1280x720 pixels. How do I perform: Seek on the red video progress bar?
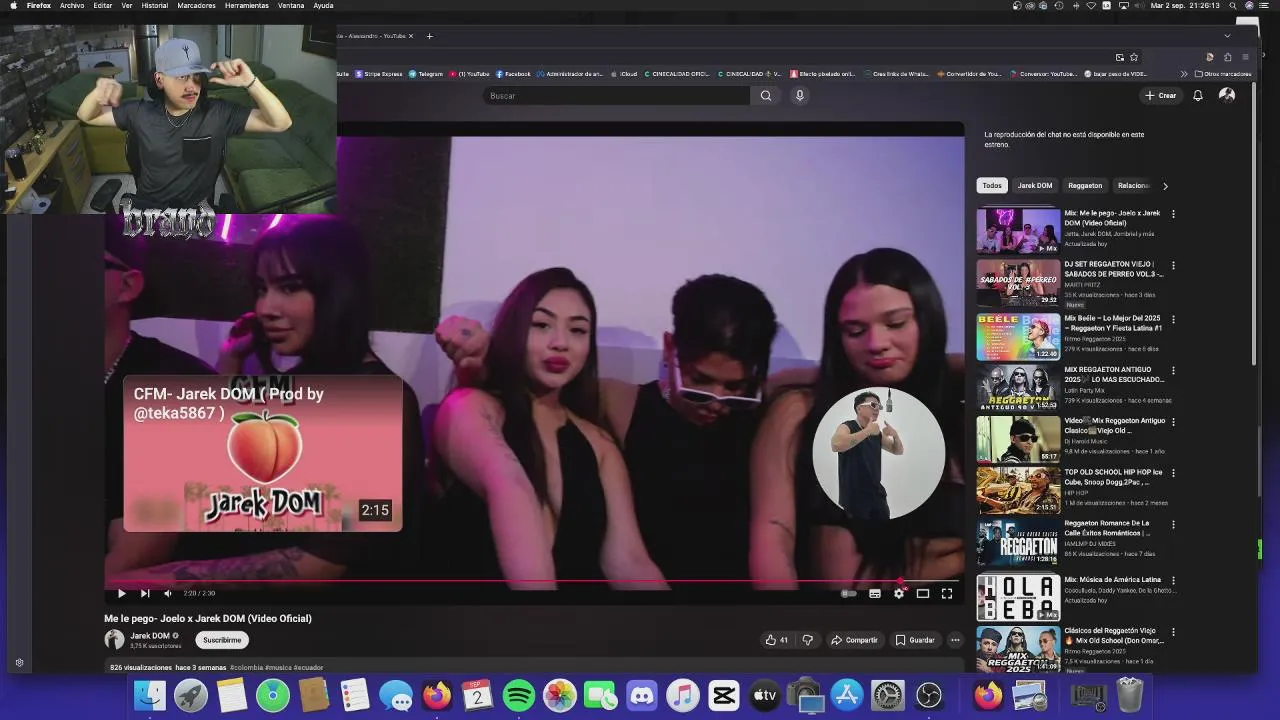pyautogui.click(x=534, y=580)
